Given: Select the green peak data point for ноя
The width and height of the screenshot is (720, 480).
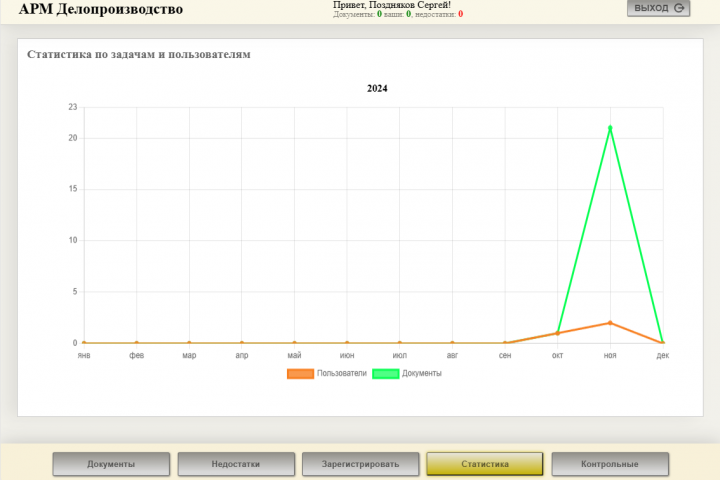Looking at the screenshot, I should [610, 128].
